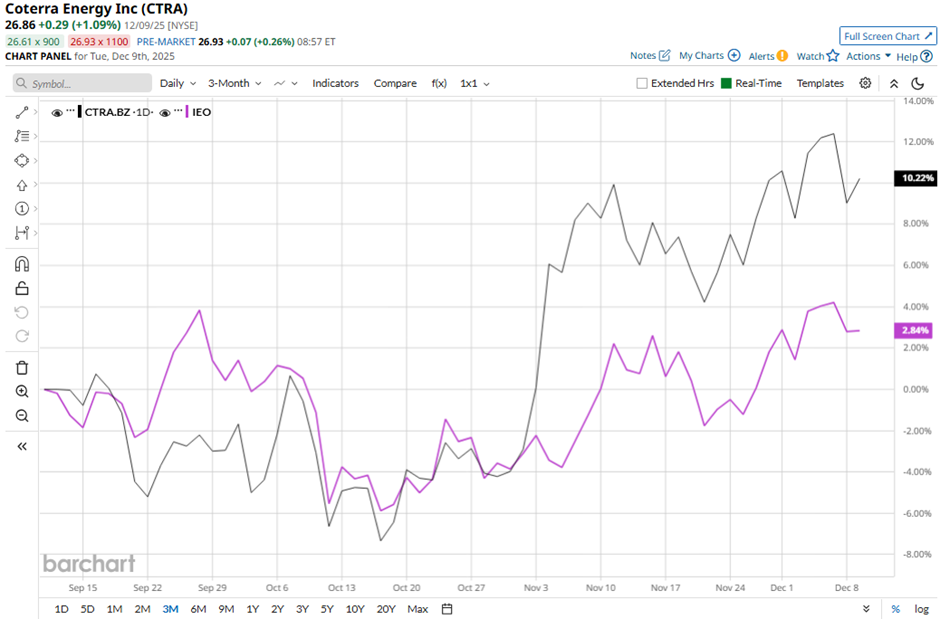Expand bottom panel double chevron
The image size is (940, 619).
coord(866,609)
